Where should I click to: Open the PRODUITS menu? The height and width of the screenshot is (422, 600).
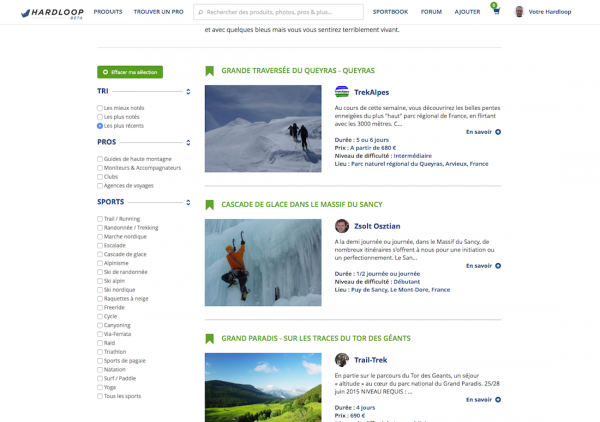(x=108, y=12)
